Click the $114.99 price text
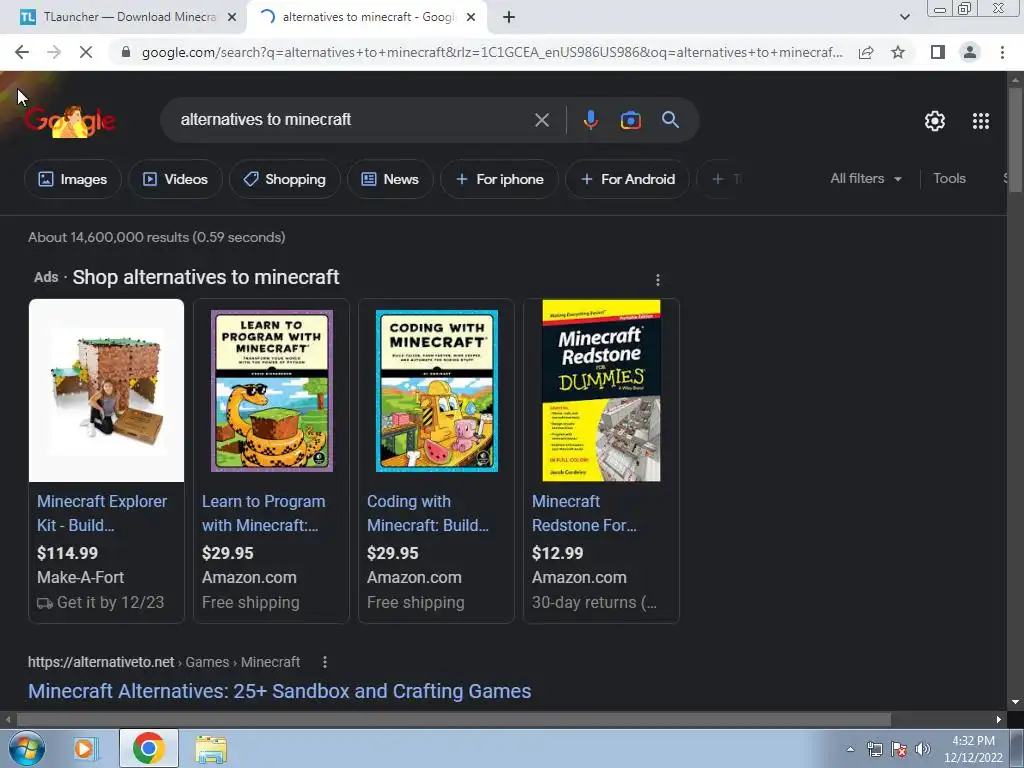This screenshot has width=1024, height=768. (67, 553)
